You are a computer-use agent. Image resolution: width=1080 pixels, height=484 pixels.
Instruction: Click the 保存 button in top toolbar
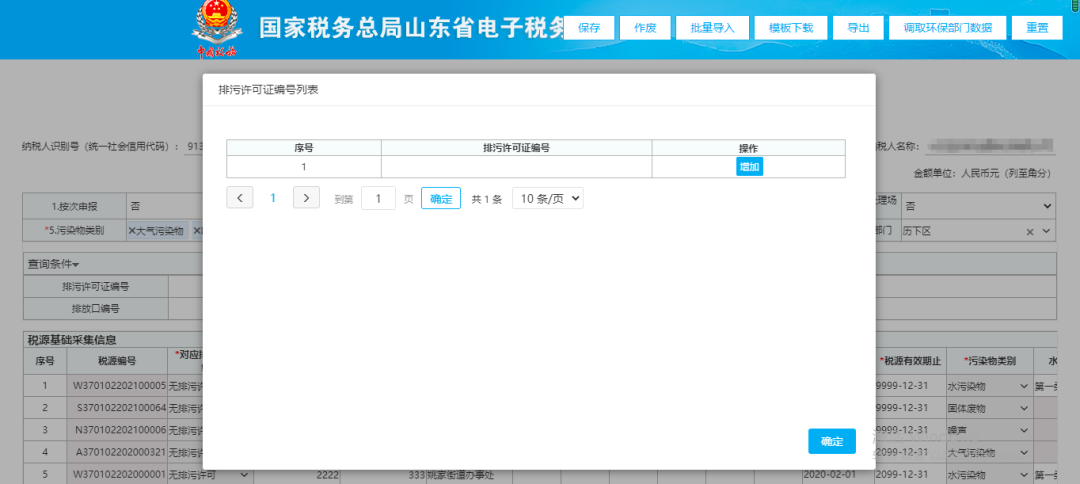[590, 28]
